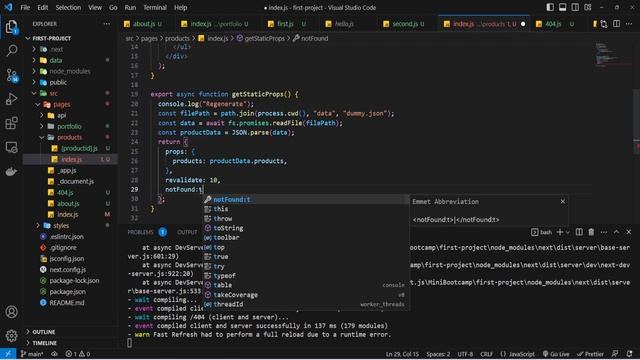Open notifications bell in status bar
The image size is (640, 360).
point(630,354)
